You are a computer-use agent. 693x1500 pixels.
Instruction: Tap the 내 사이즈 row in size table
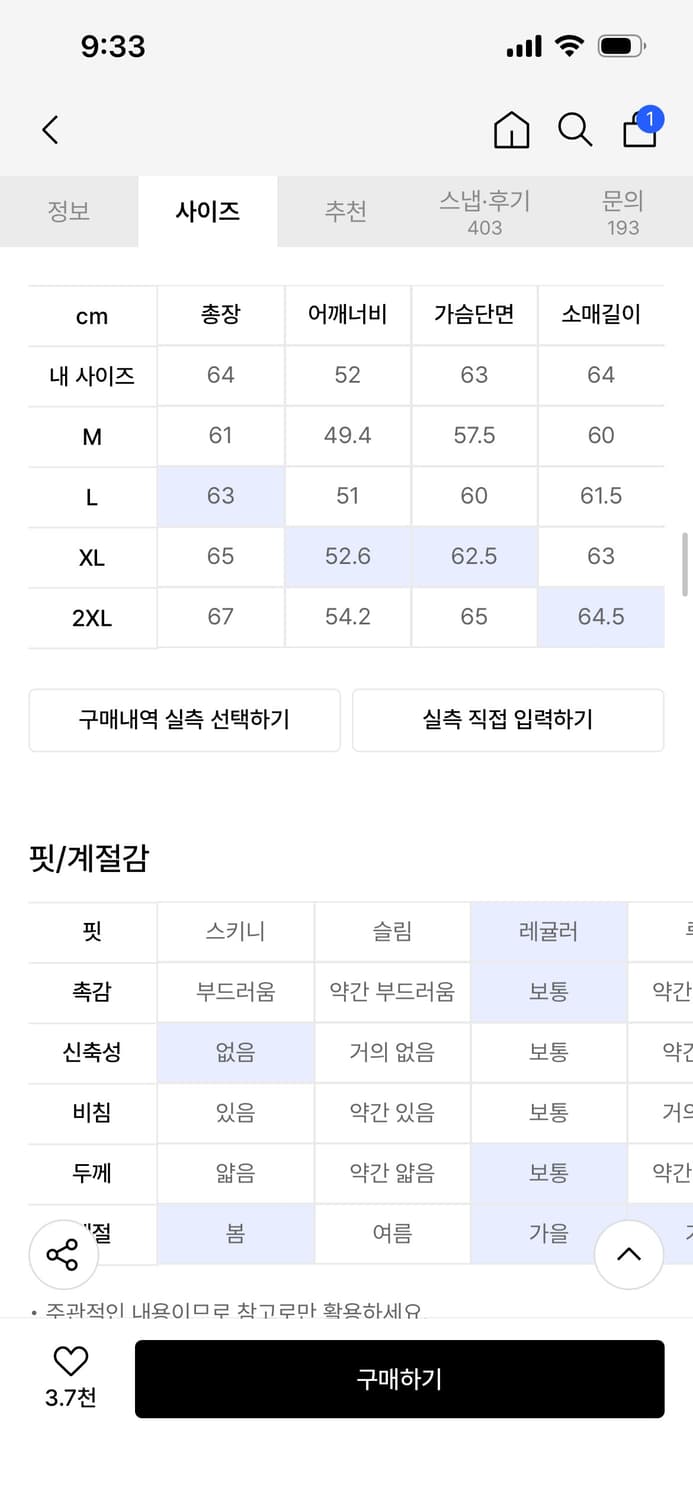pos(91,375)
